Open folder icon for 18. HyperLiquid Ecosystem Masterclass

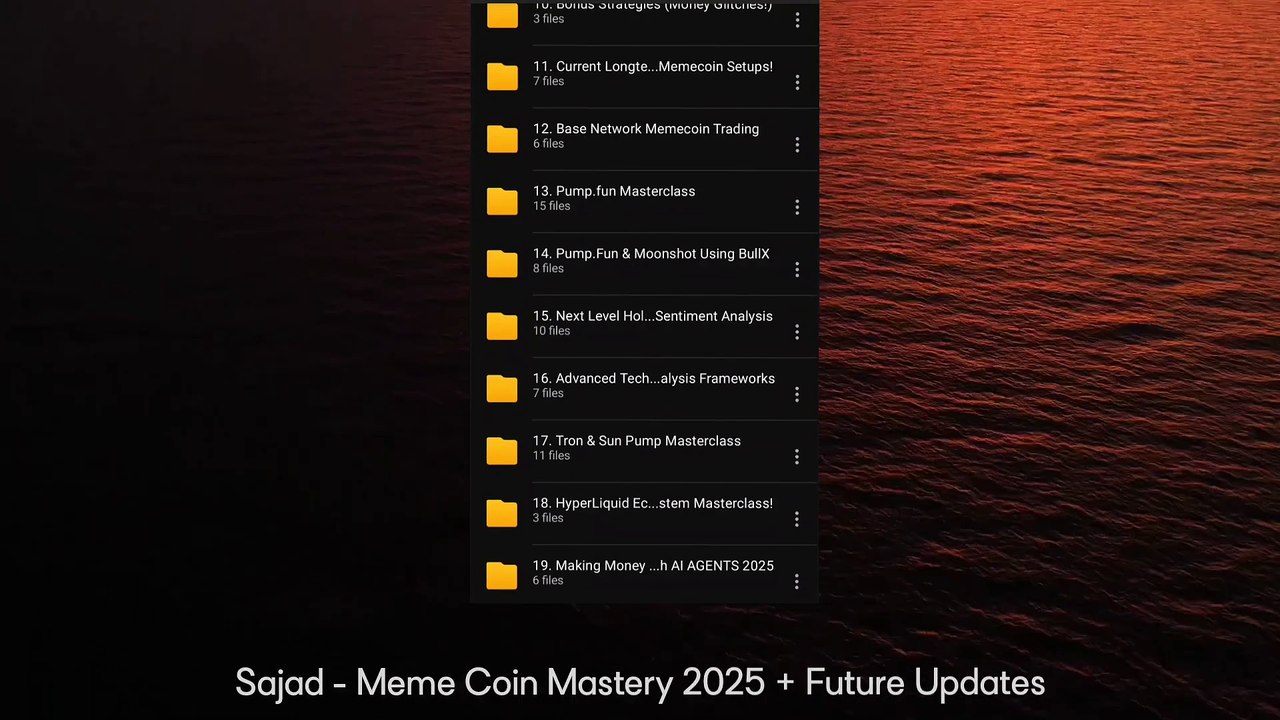502,513
